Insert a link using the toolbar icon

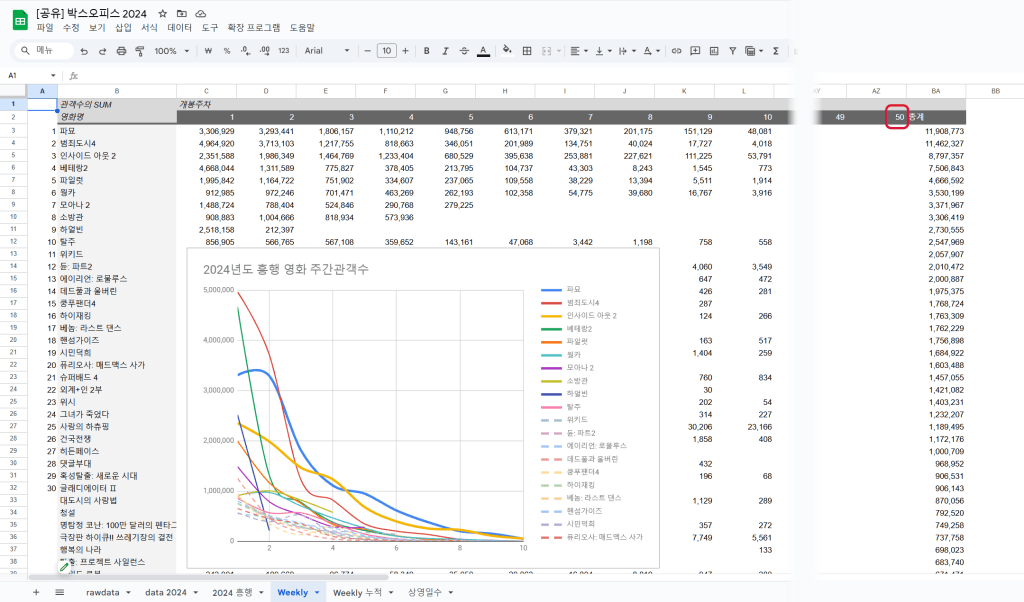[x=677, y=50]
